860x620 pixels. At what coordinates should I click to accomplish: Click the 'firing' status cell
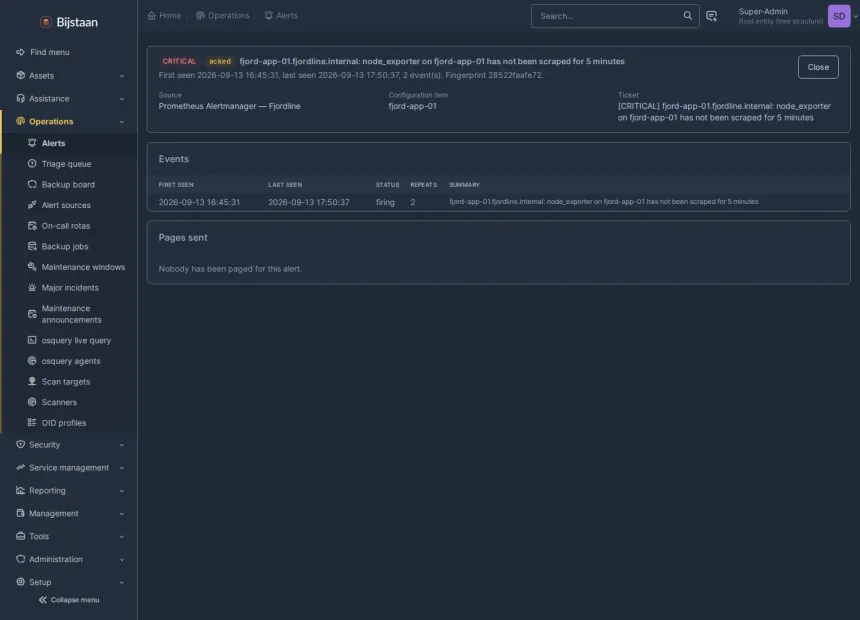pyautogui.click(x=385, y=202)
